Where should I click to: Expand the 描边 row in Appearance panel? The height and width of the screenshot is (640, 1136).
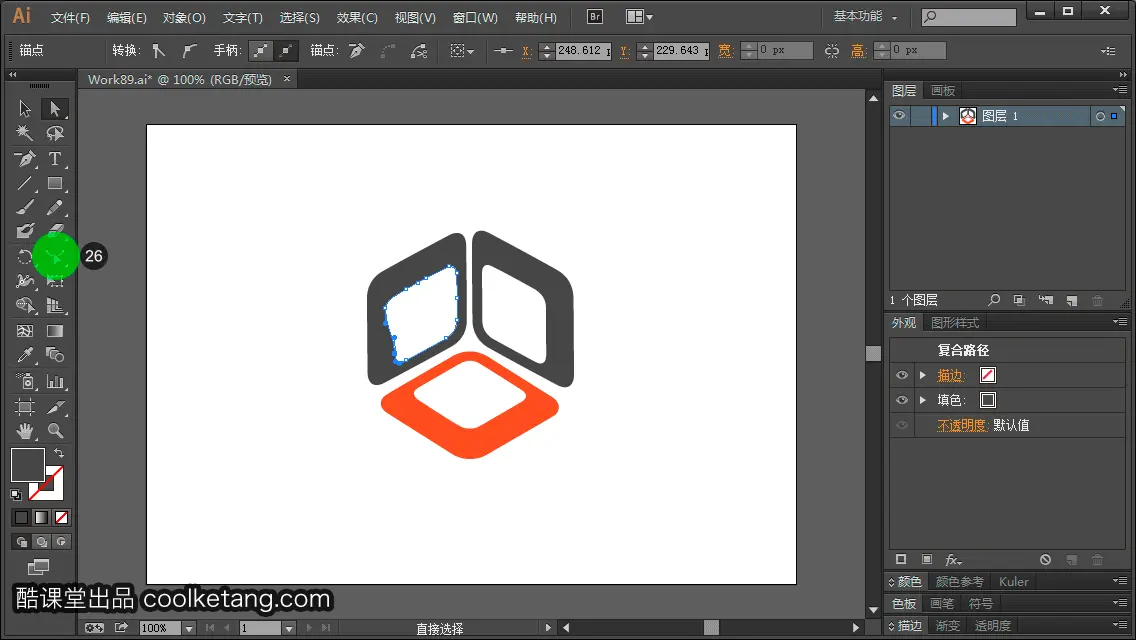[x=923, y=375]
